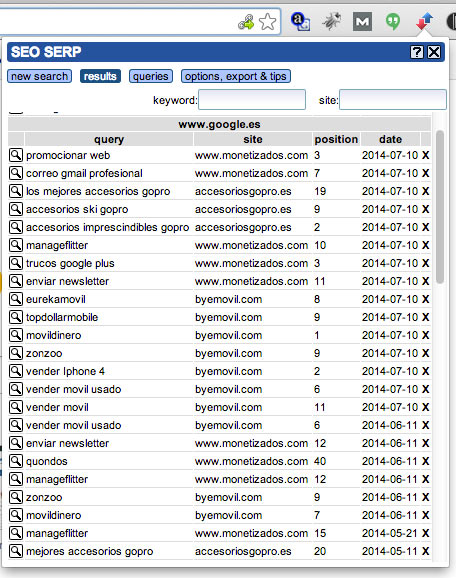The height and width of the screenshot is (578, 456).
Task: Re-run search for los mejores accesorios gopro
Action: pyautogui.click(x=16, y=191)
